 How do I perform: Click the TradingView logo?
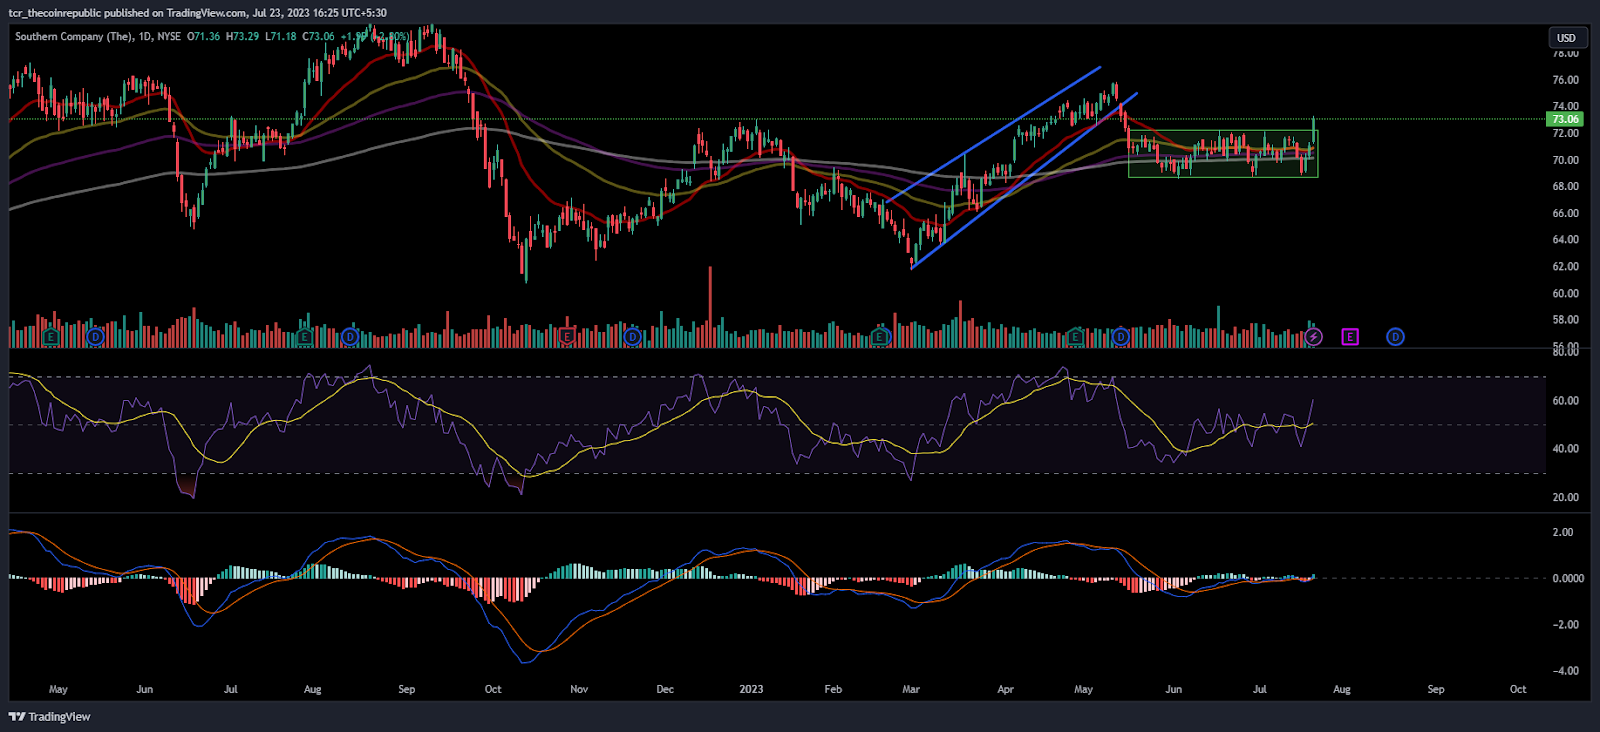pyautogui.click(x=49, y=716)
